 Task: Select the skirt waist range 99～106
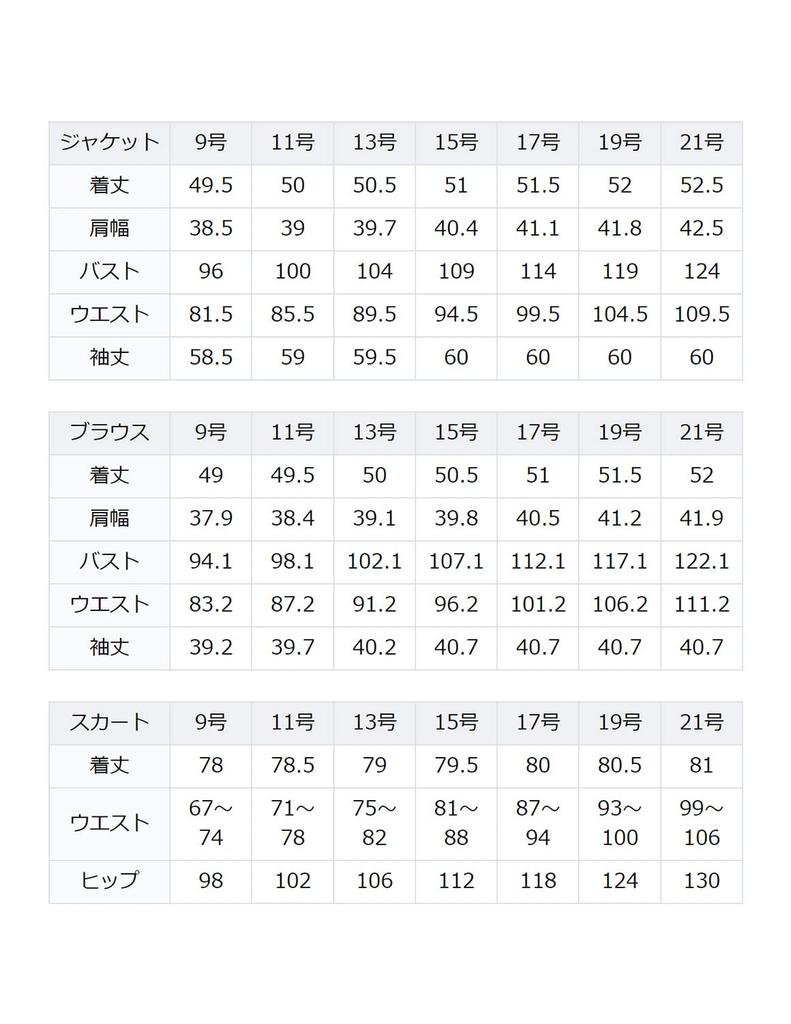701,823
